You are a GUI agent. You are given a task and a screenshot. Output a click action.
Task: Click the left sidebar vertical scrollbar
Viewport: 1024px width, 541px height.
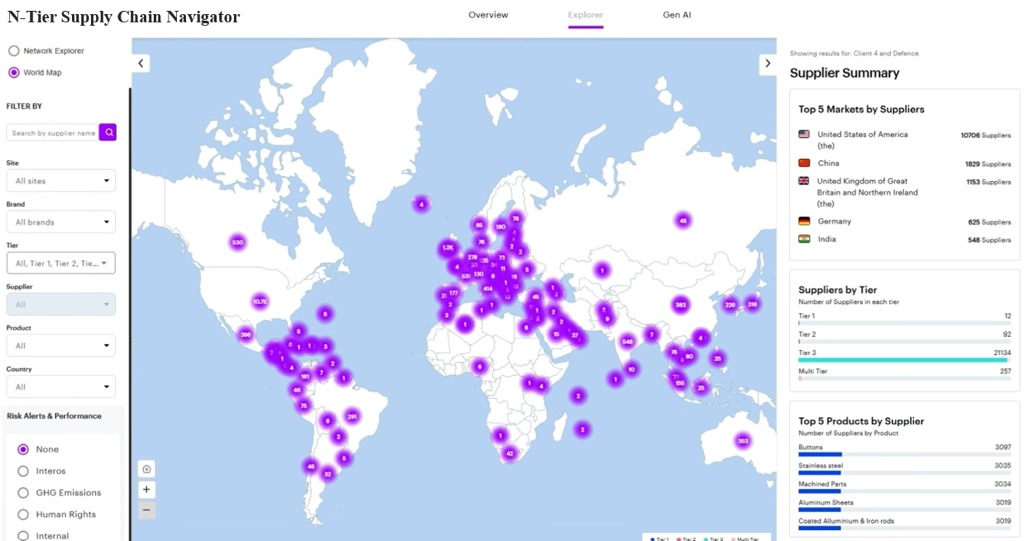coord(130,314)
